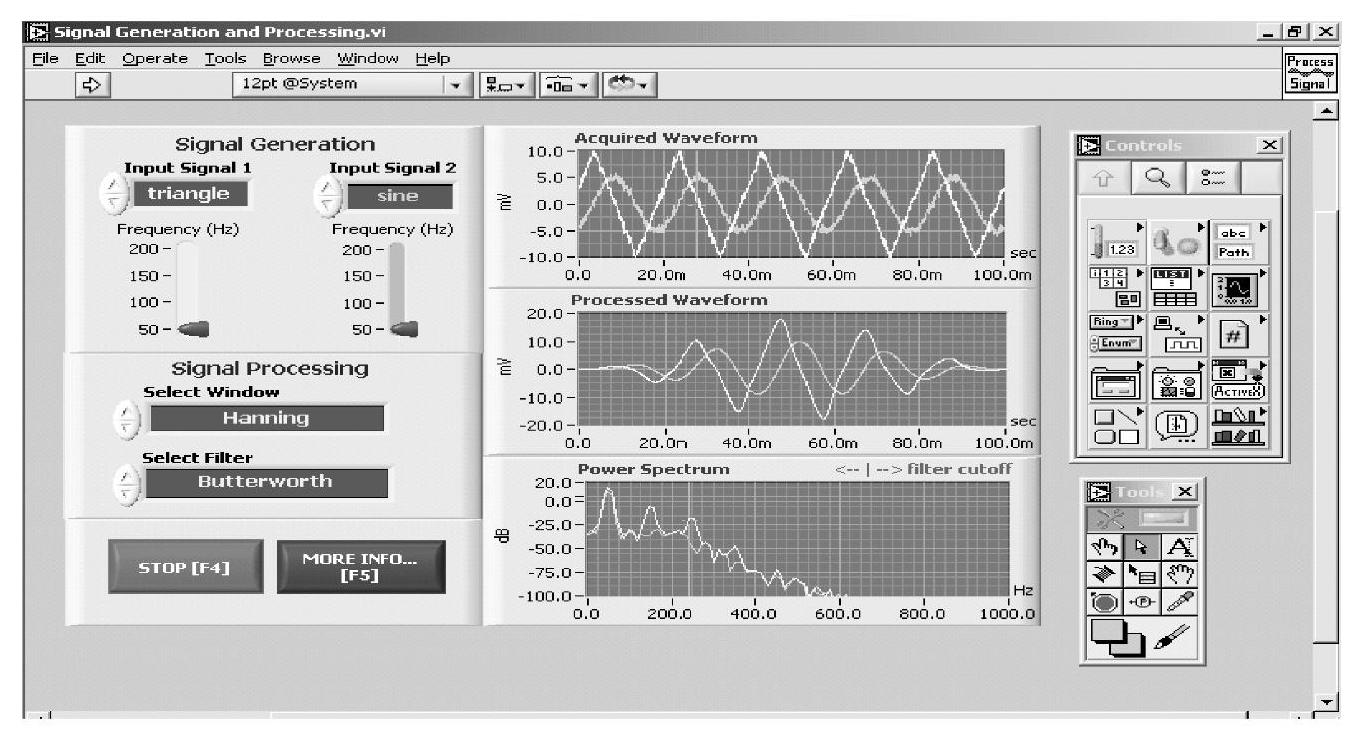Click the Run arrow button in toolbar
The width and height of the screenshot is (1371, 742).
pos(92,85)
